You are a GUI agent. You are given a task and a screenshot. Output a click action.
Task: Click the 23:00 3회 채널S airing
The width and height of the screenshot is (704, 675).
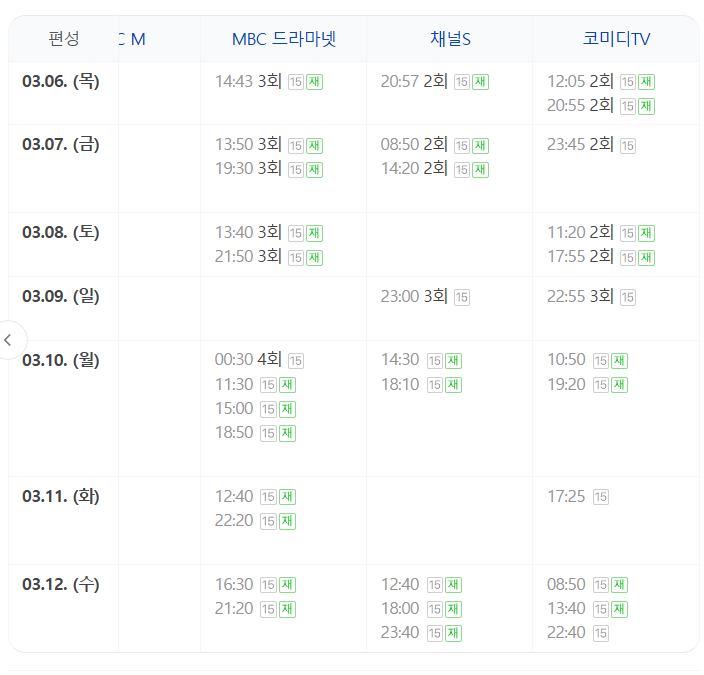414,296
